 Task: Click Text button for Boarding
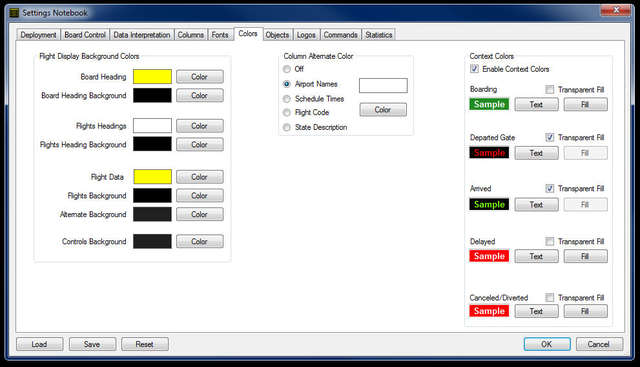[x=536, y=105]
